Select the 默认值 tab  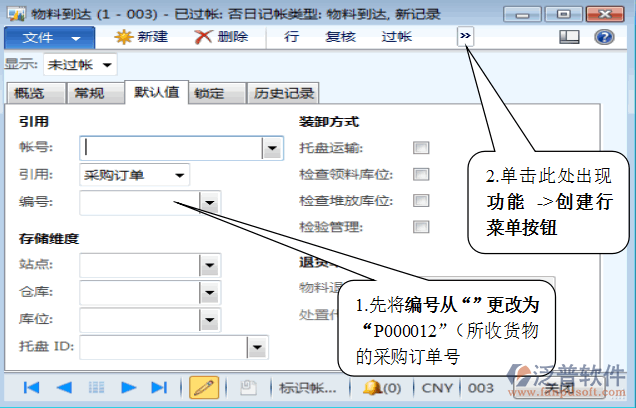coord(157,92)
